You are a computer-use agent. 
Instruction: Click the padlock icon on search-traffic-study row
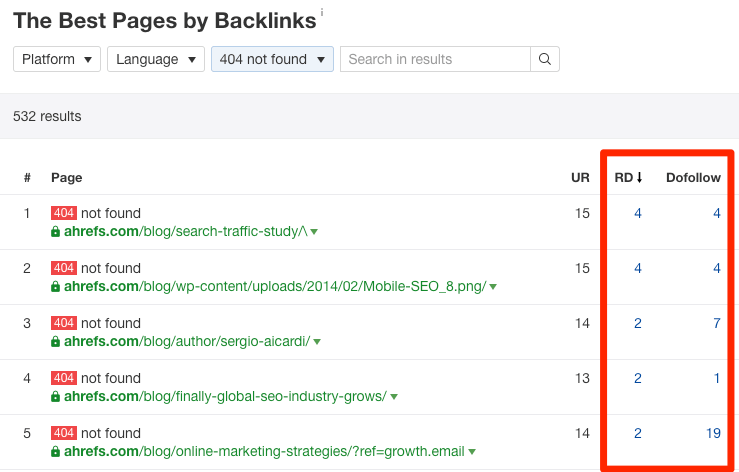56,232
